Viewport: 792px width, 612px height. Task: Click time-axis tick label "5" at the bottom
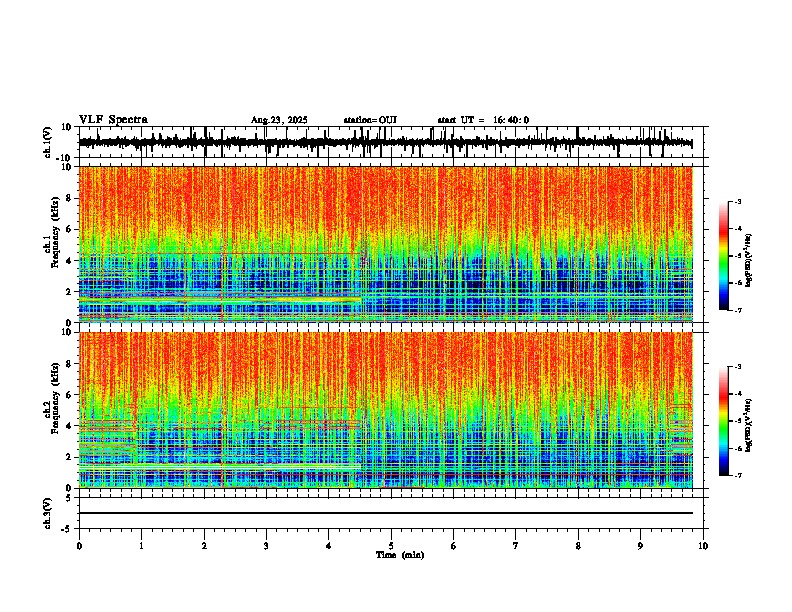[391, 546]
